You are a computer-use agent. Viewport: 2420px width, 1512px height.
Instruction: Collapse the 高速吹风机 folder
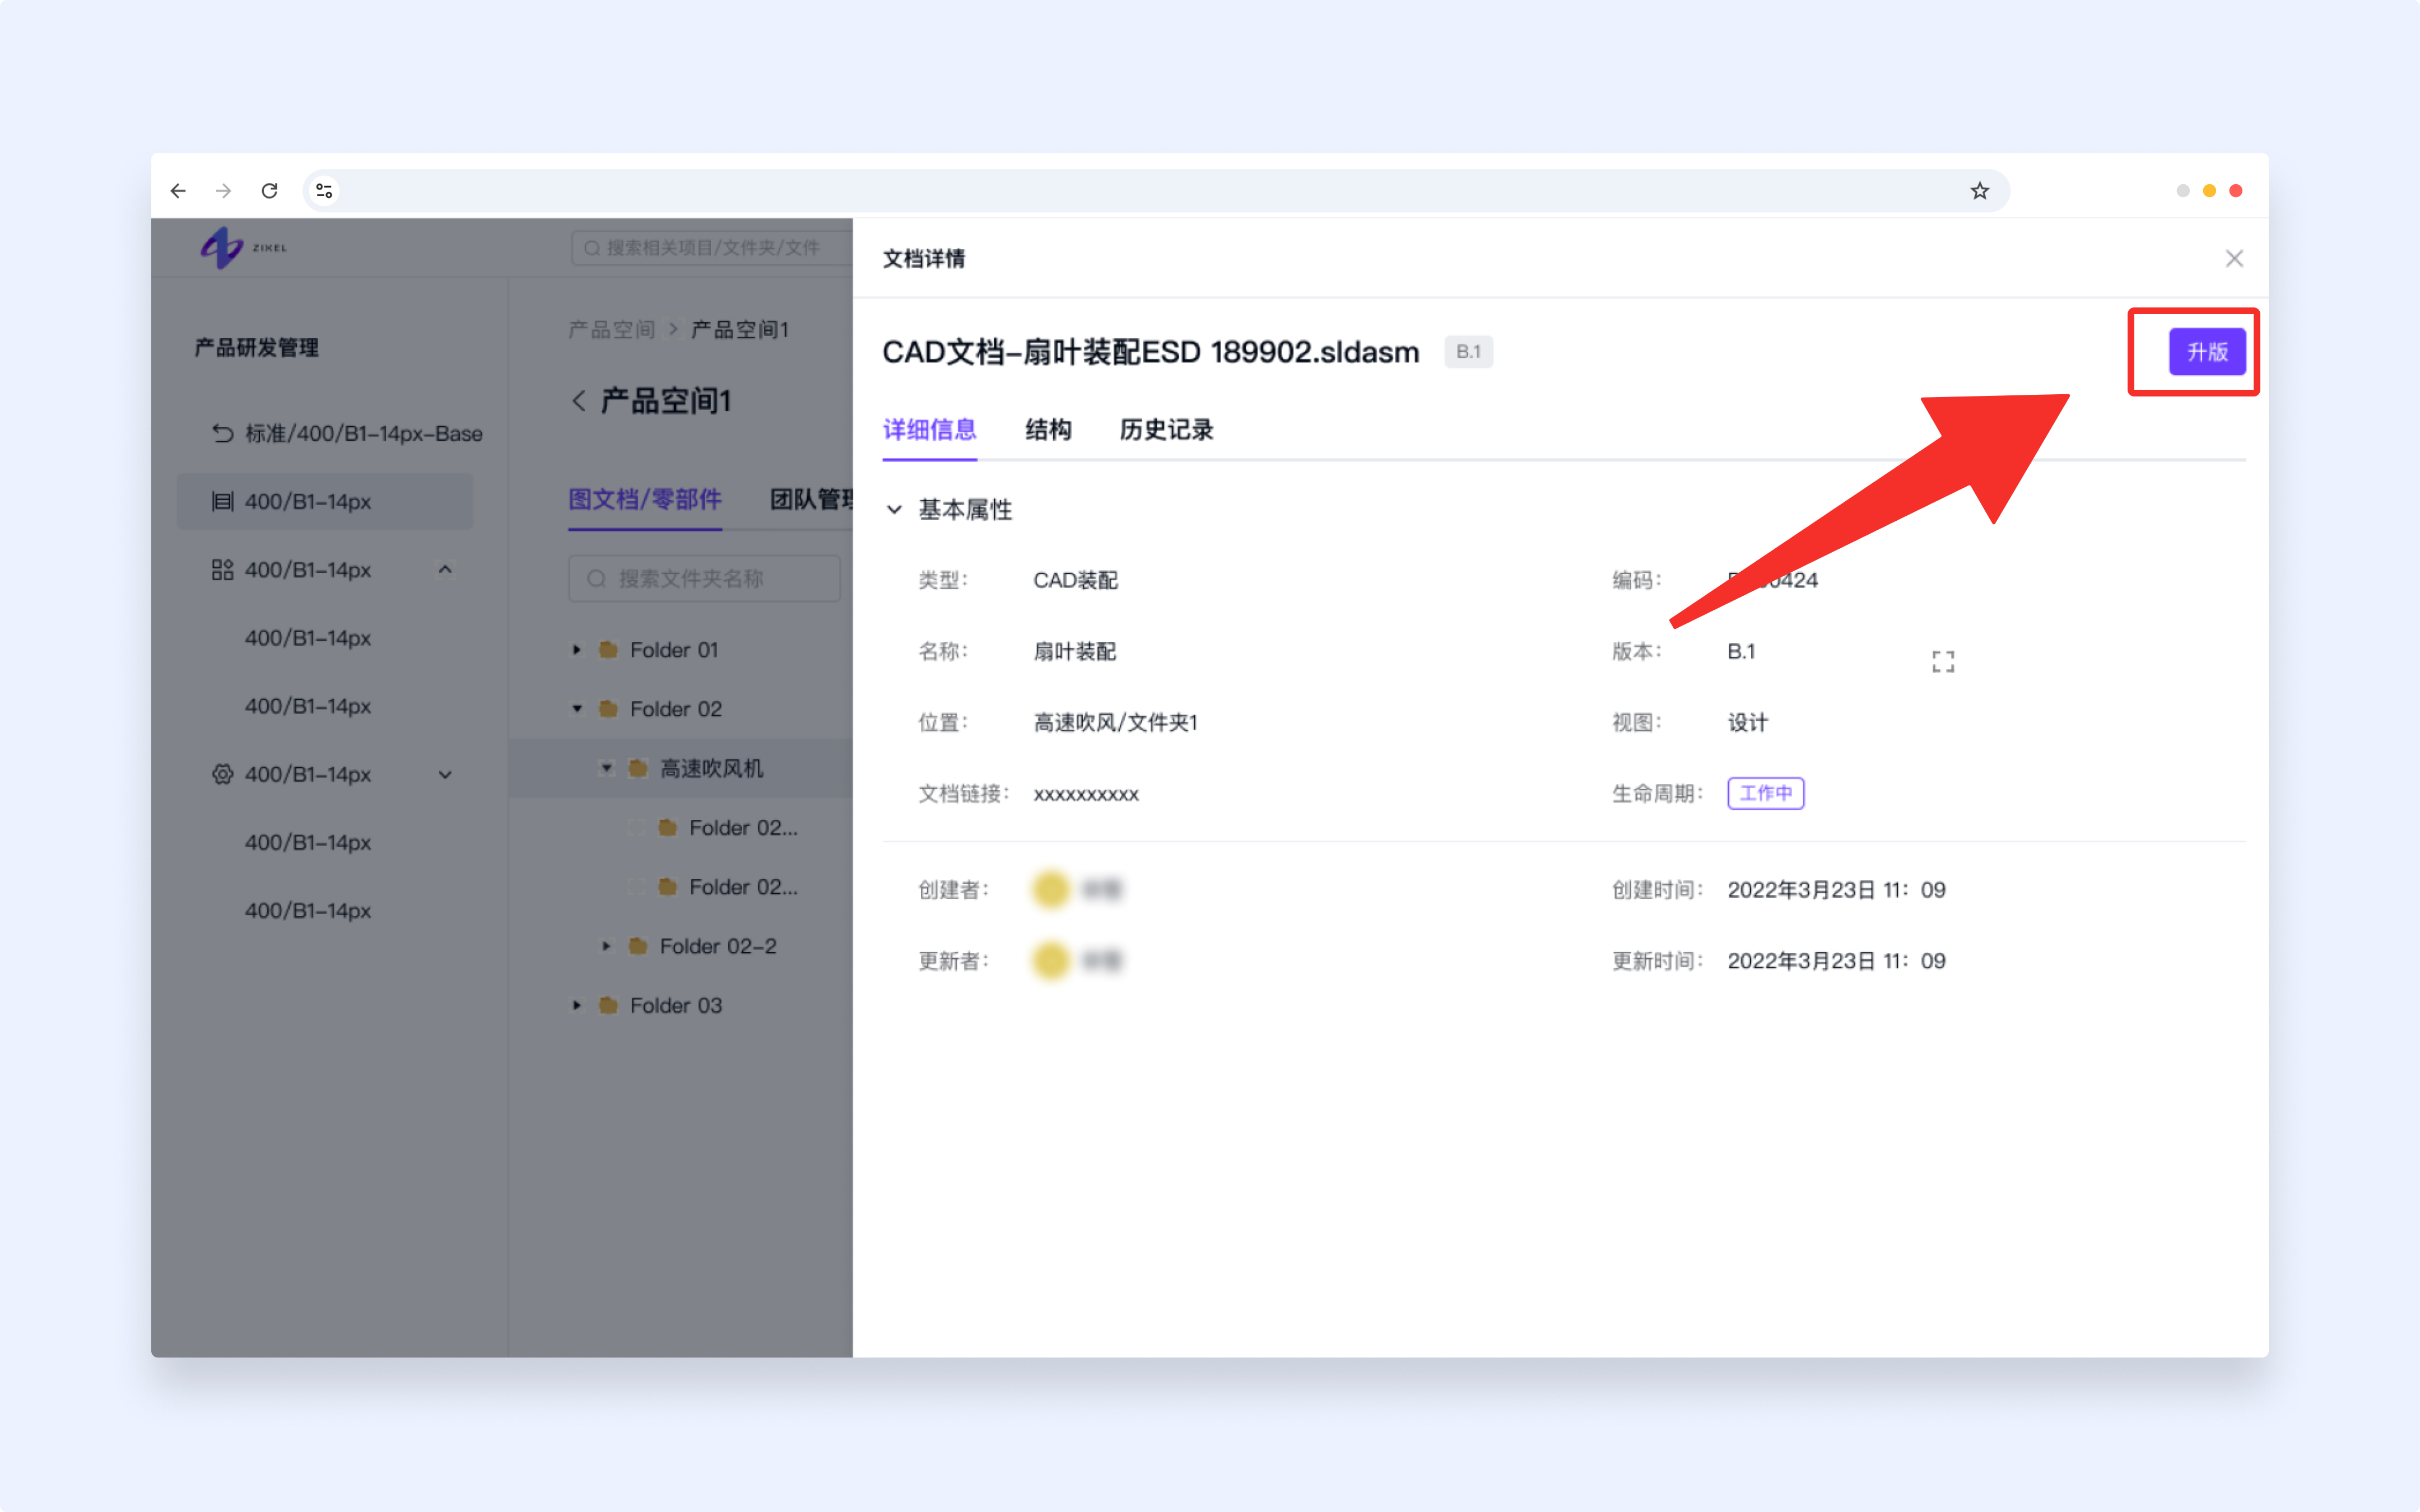point(606,768)
